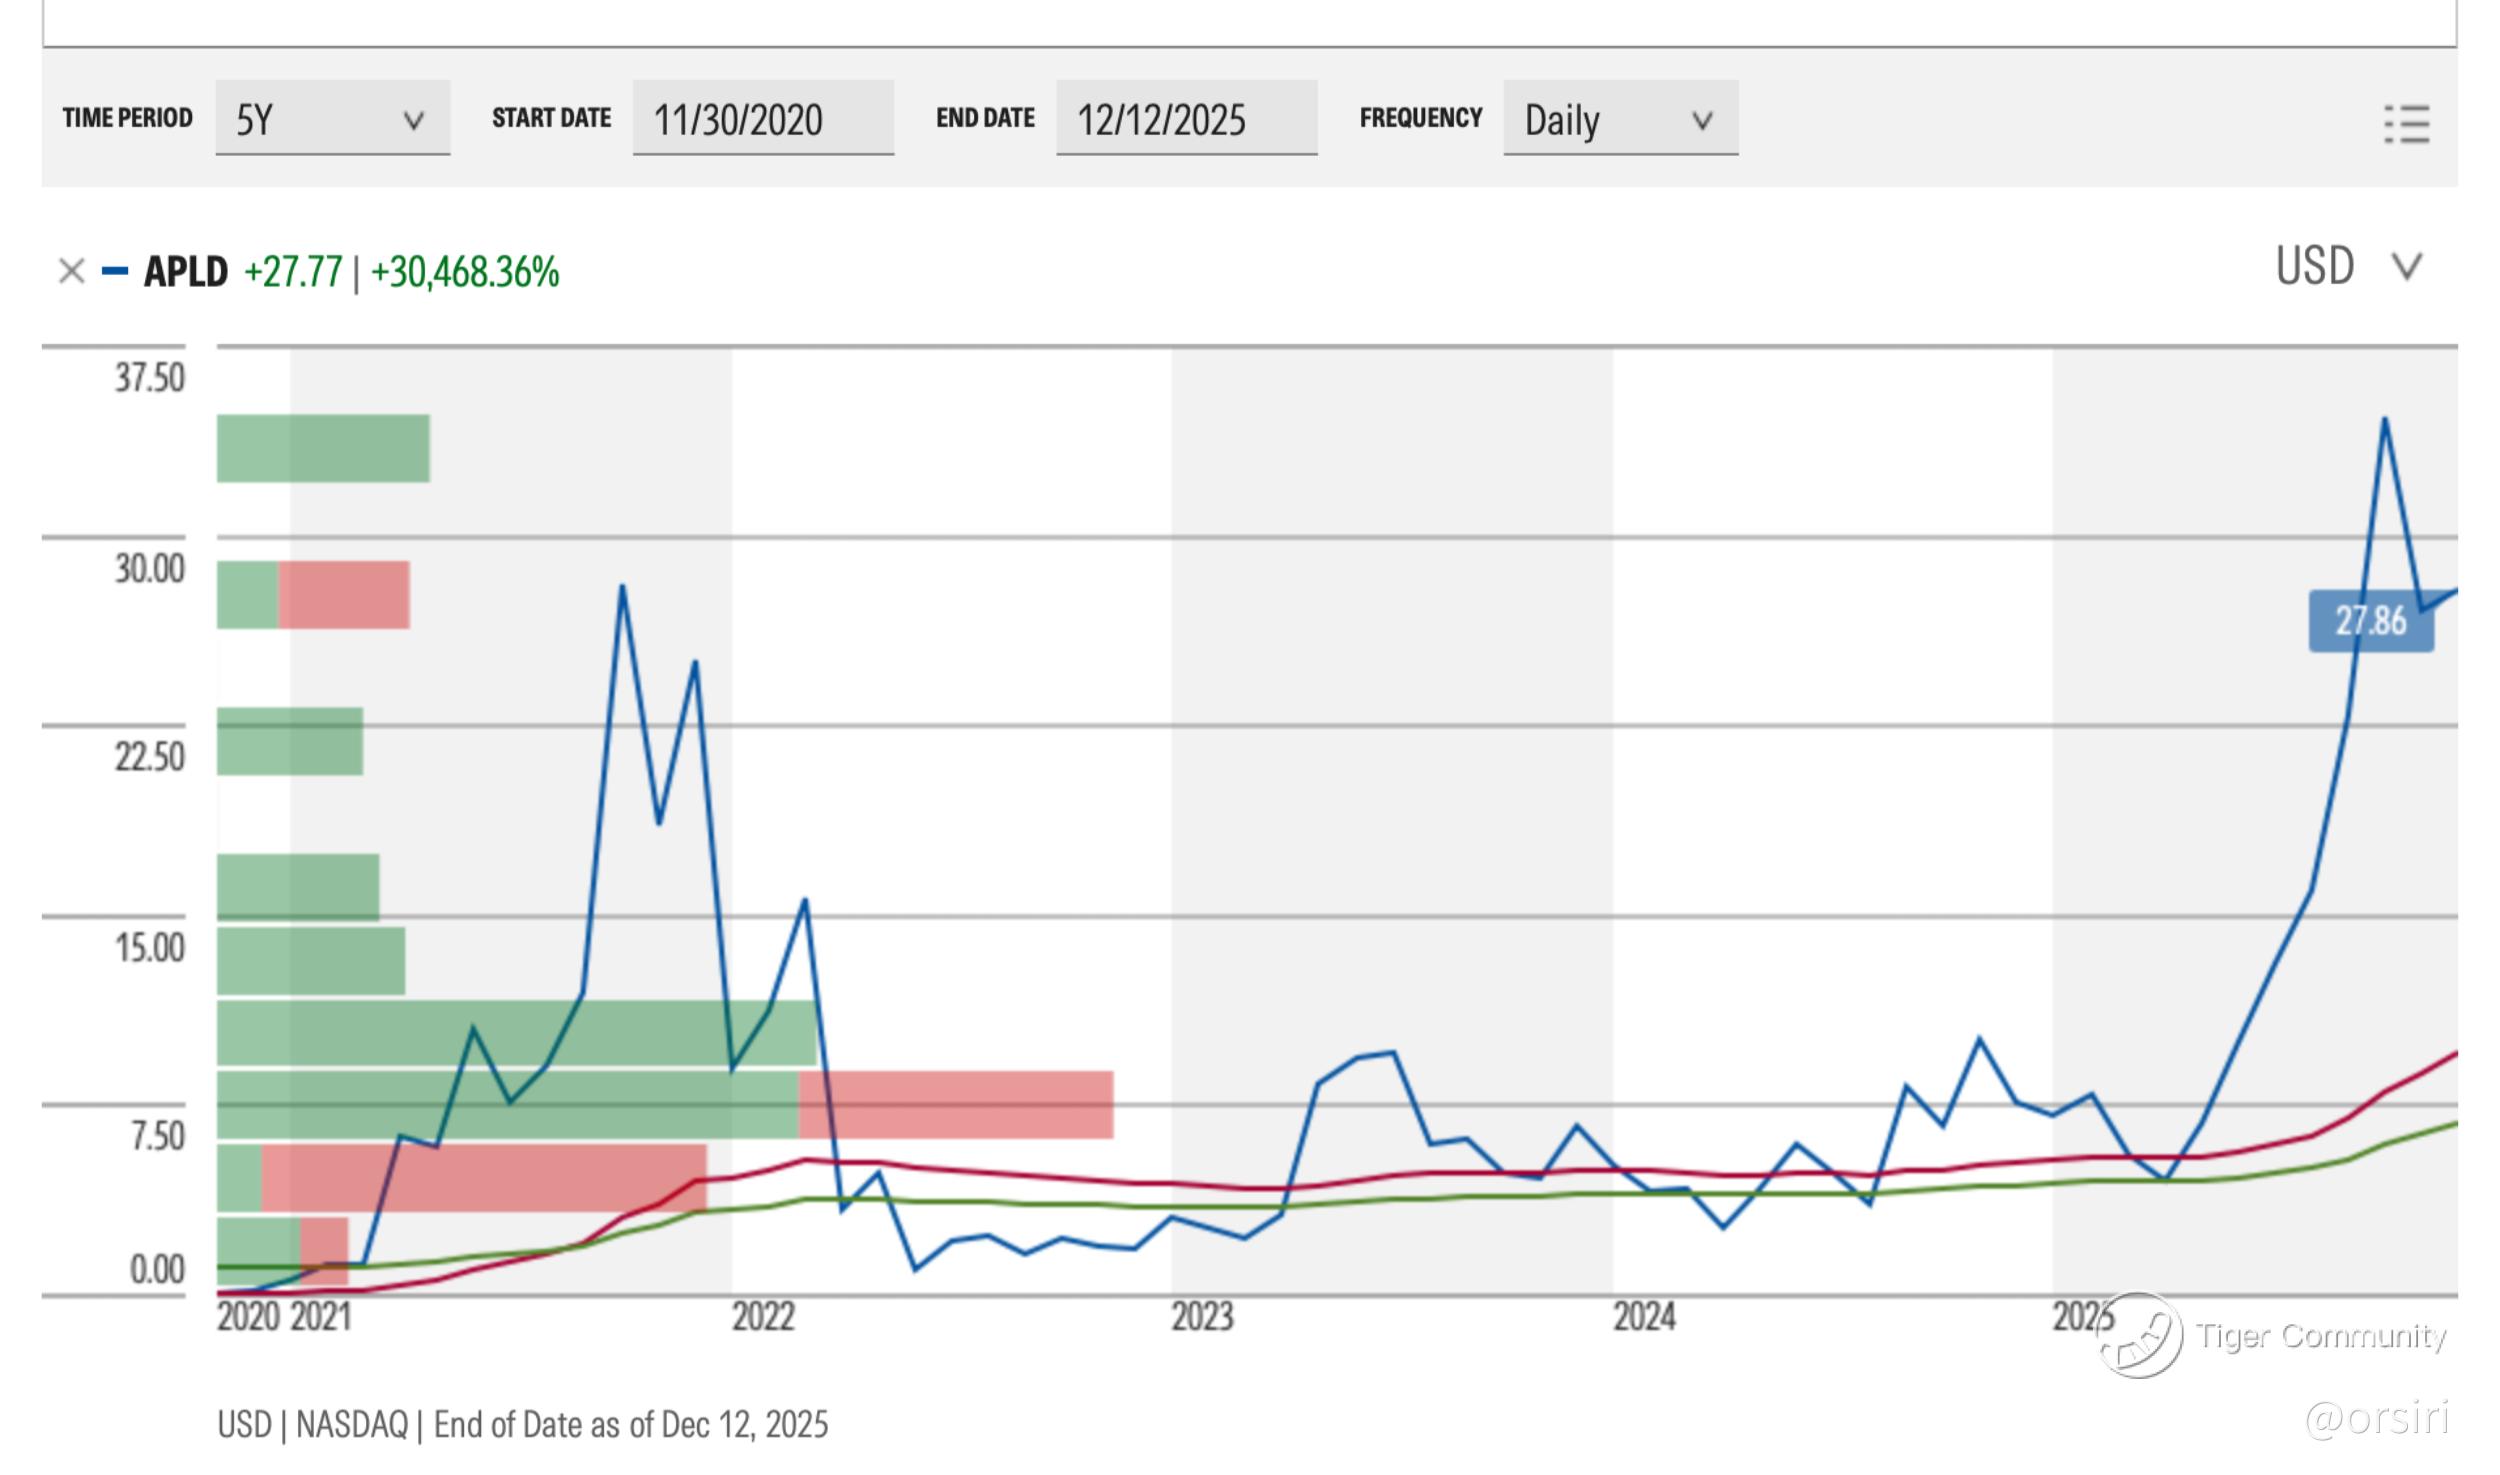2500x1475 pixels.
Task: Click the blue APLD line legend marker
Action: point(115,271)
